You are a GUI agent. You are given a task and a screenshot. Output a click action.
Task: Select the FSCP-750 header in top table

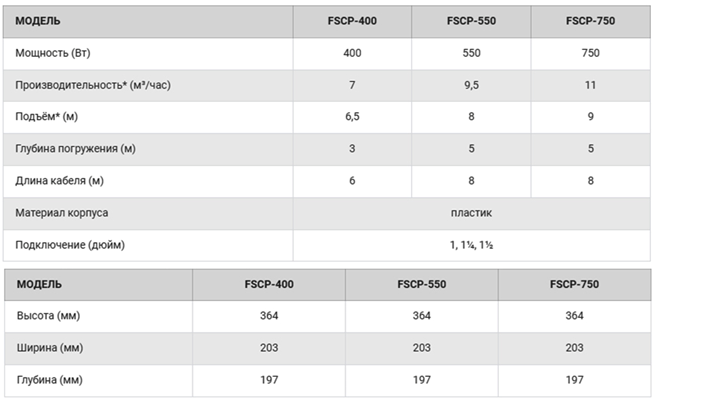[590, 21]
